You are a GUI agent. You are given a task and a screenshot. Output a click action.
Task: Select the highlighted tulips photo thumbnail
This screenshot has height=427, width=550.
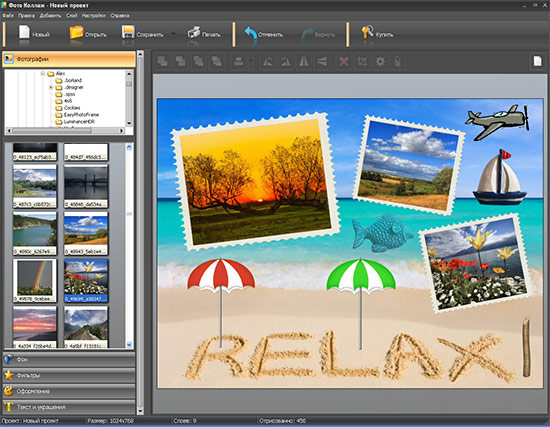(x=86, y=281)
